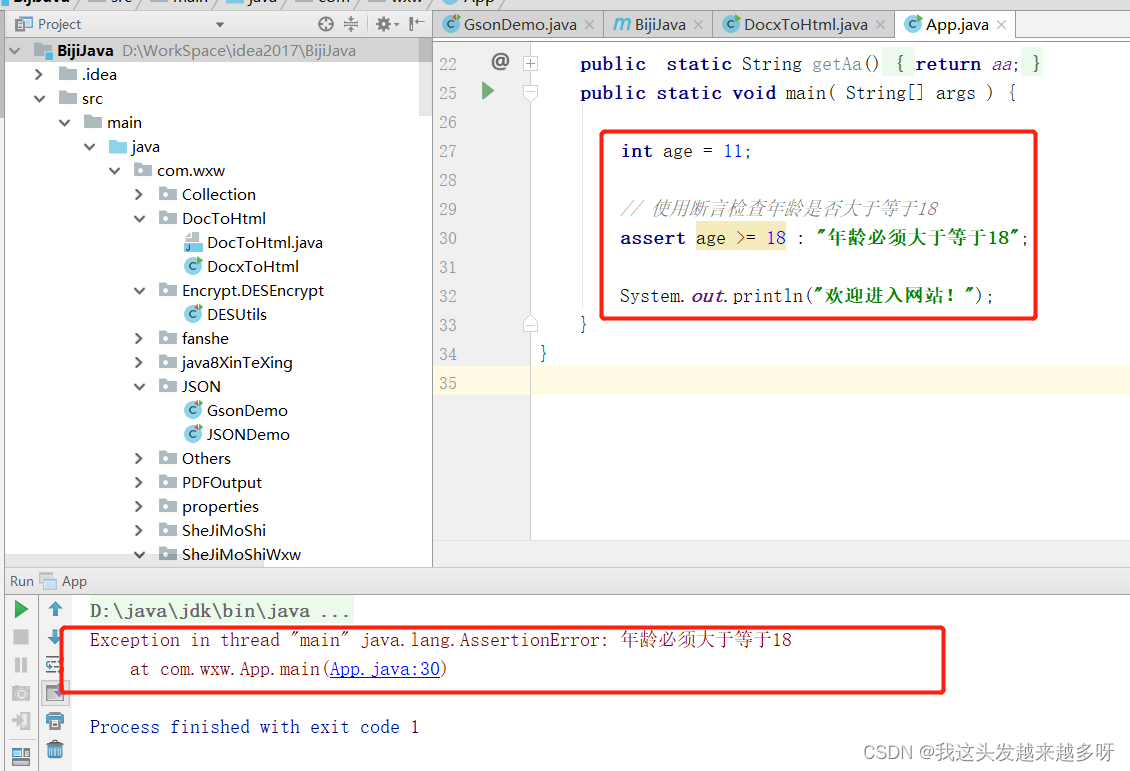
Task: Click the up stack trace arrow
Action: click(x=55, y=610)
